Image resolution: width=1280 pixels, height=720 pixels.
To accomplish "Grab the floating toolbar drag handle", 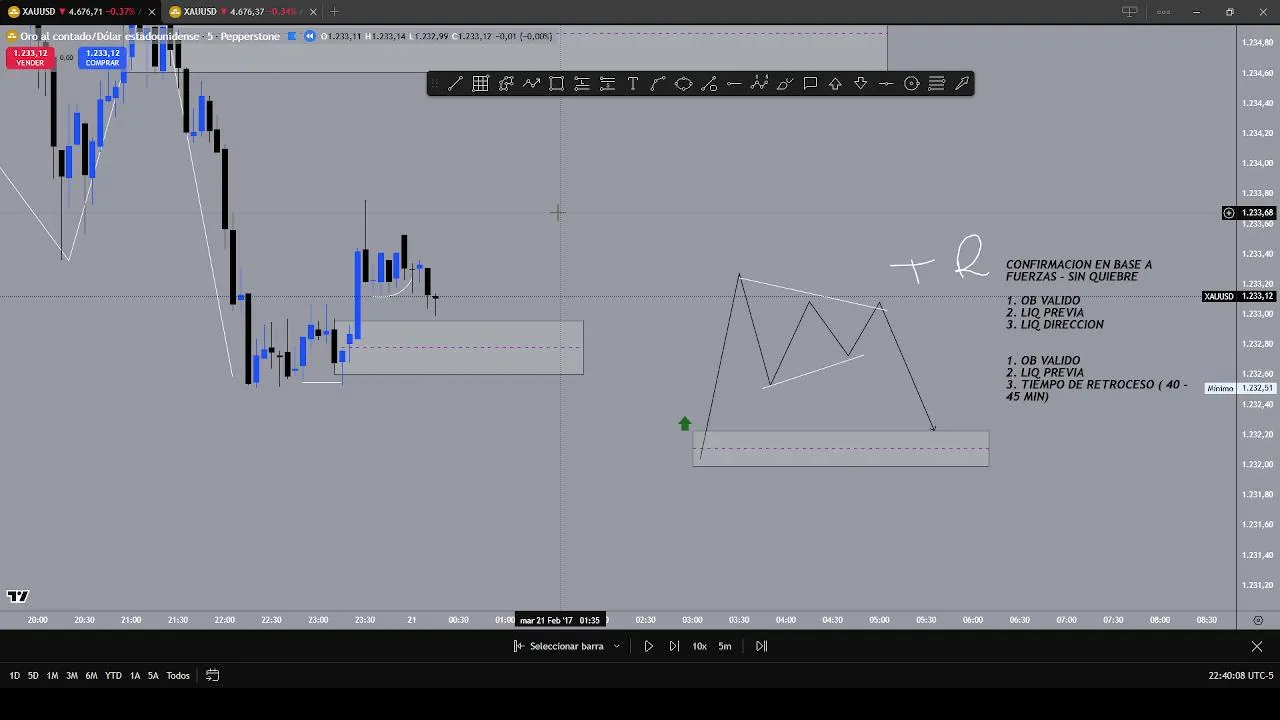I will click(x=435, y=84).
